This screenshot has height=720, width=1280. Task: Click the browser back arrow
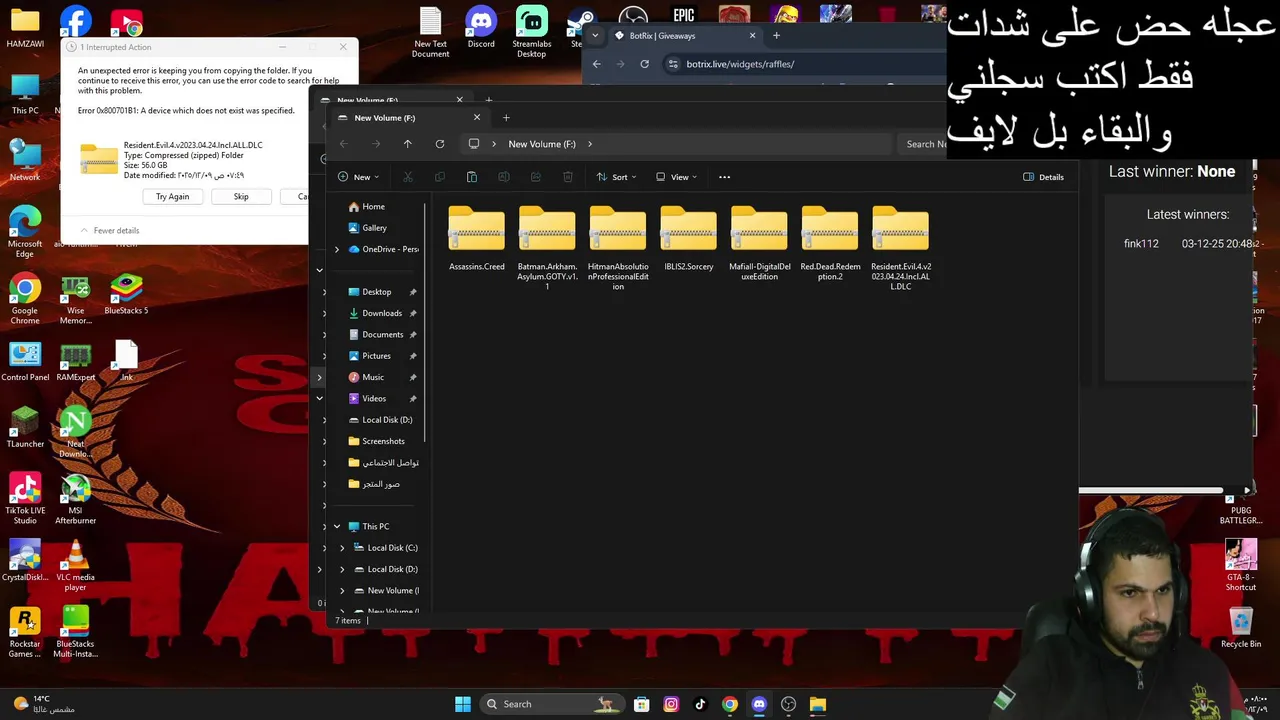pyautogui.click(x=597, y=64)
